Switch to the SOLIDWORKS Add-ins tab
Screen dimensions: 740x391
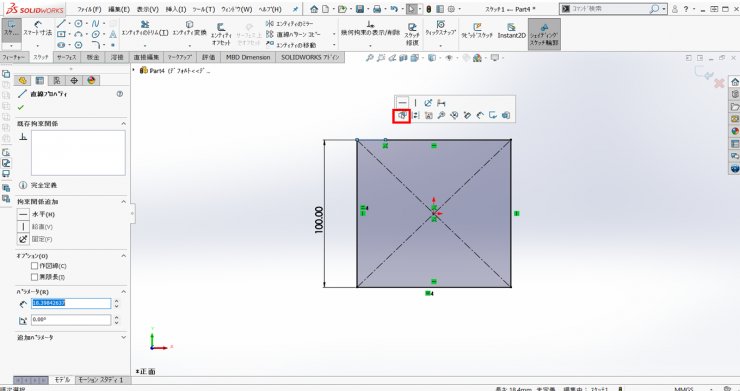click(x=310, y=58)
